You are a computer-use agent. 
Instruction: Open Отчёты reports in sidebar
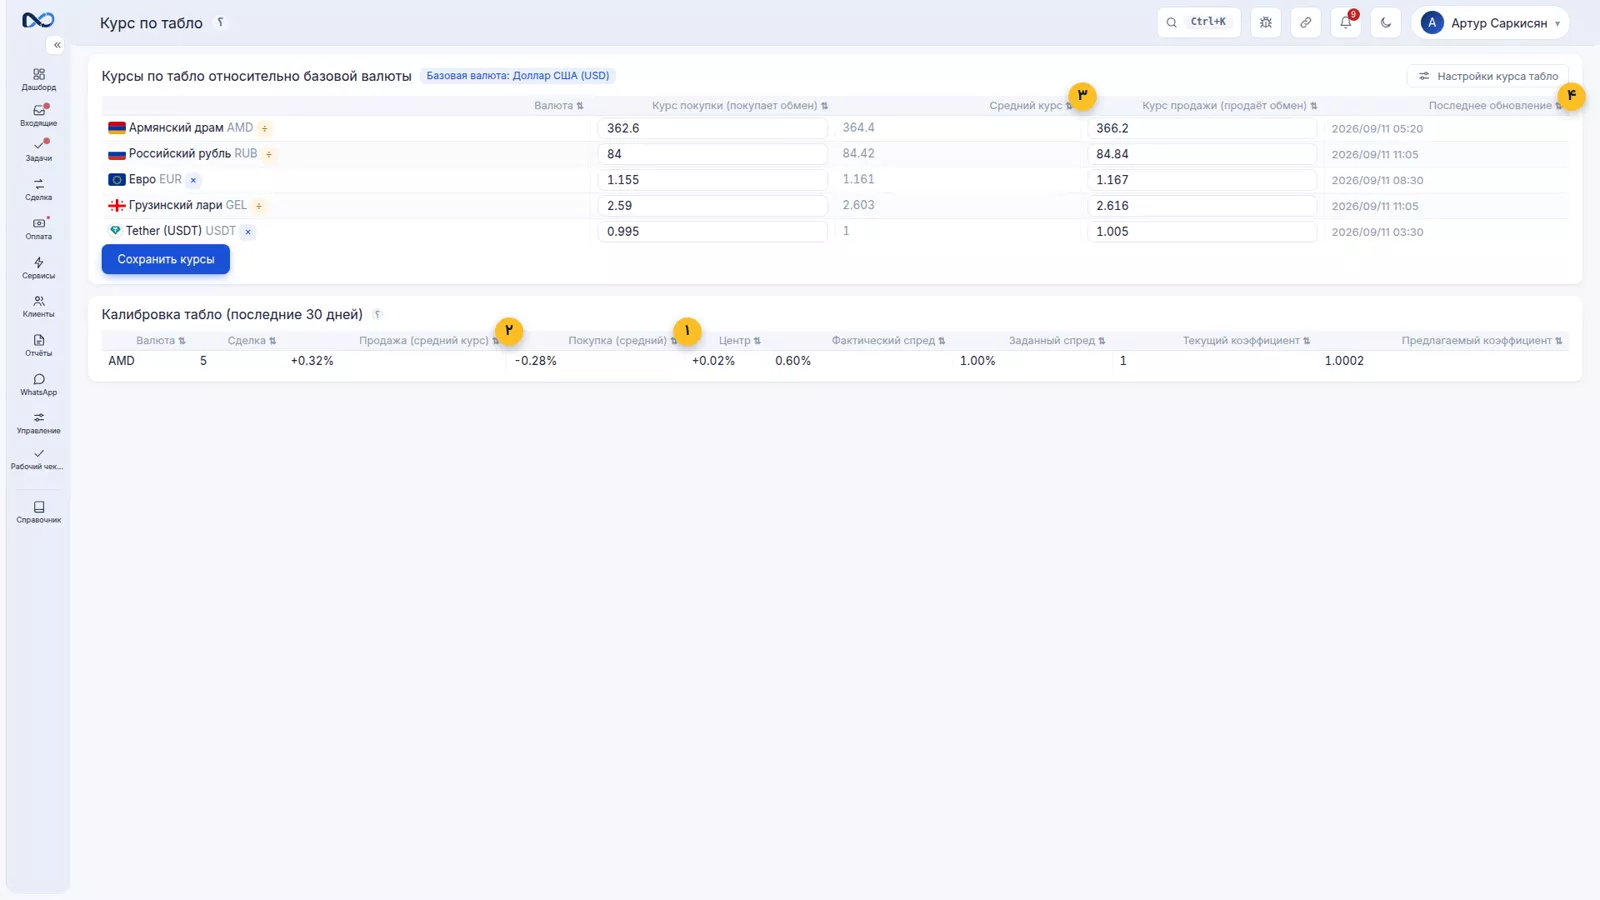click(x=38, y=346)
